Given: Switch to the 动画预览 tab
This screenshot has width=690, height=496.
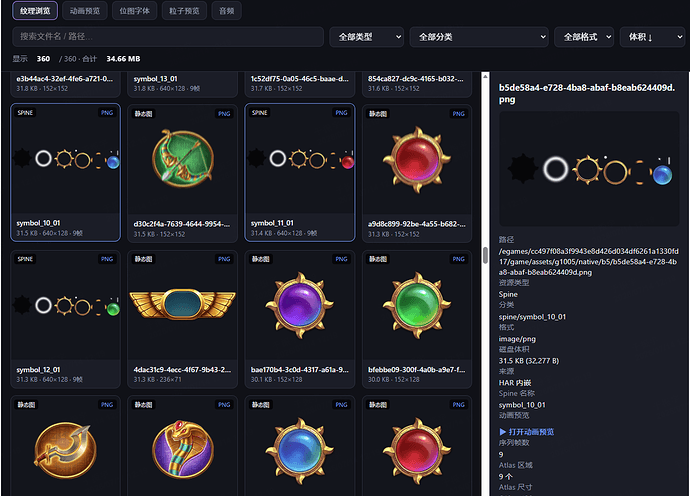Looking at the screenshot, I should click(x=85, y=11).
